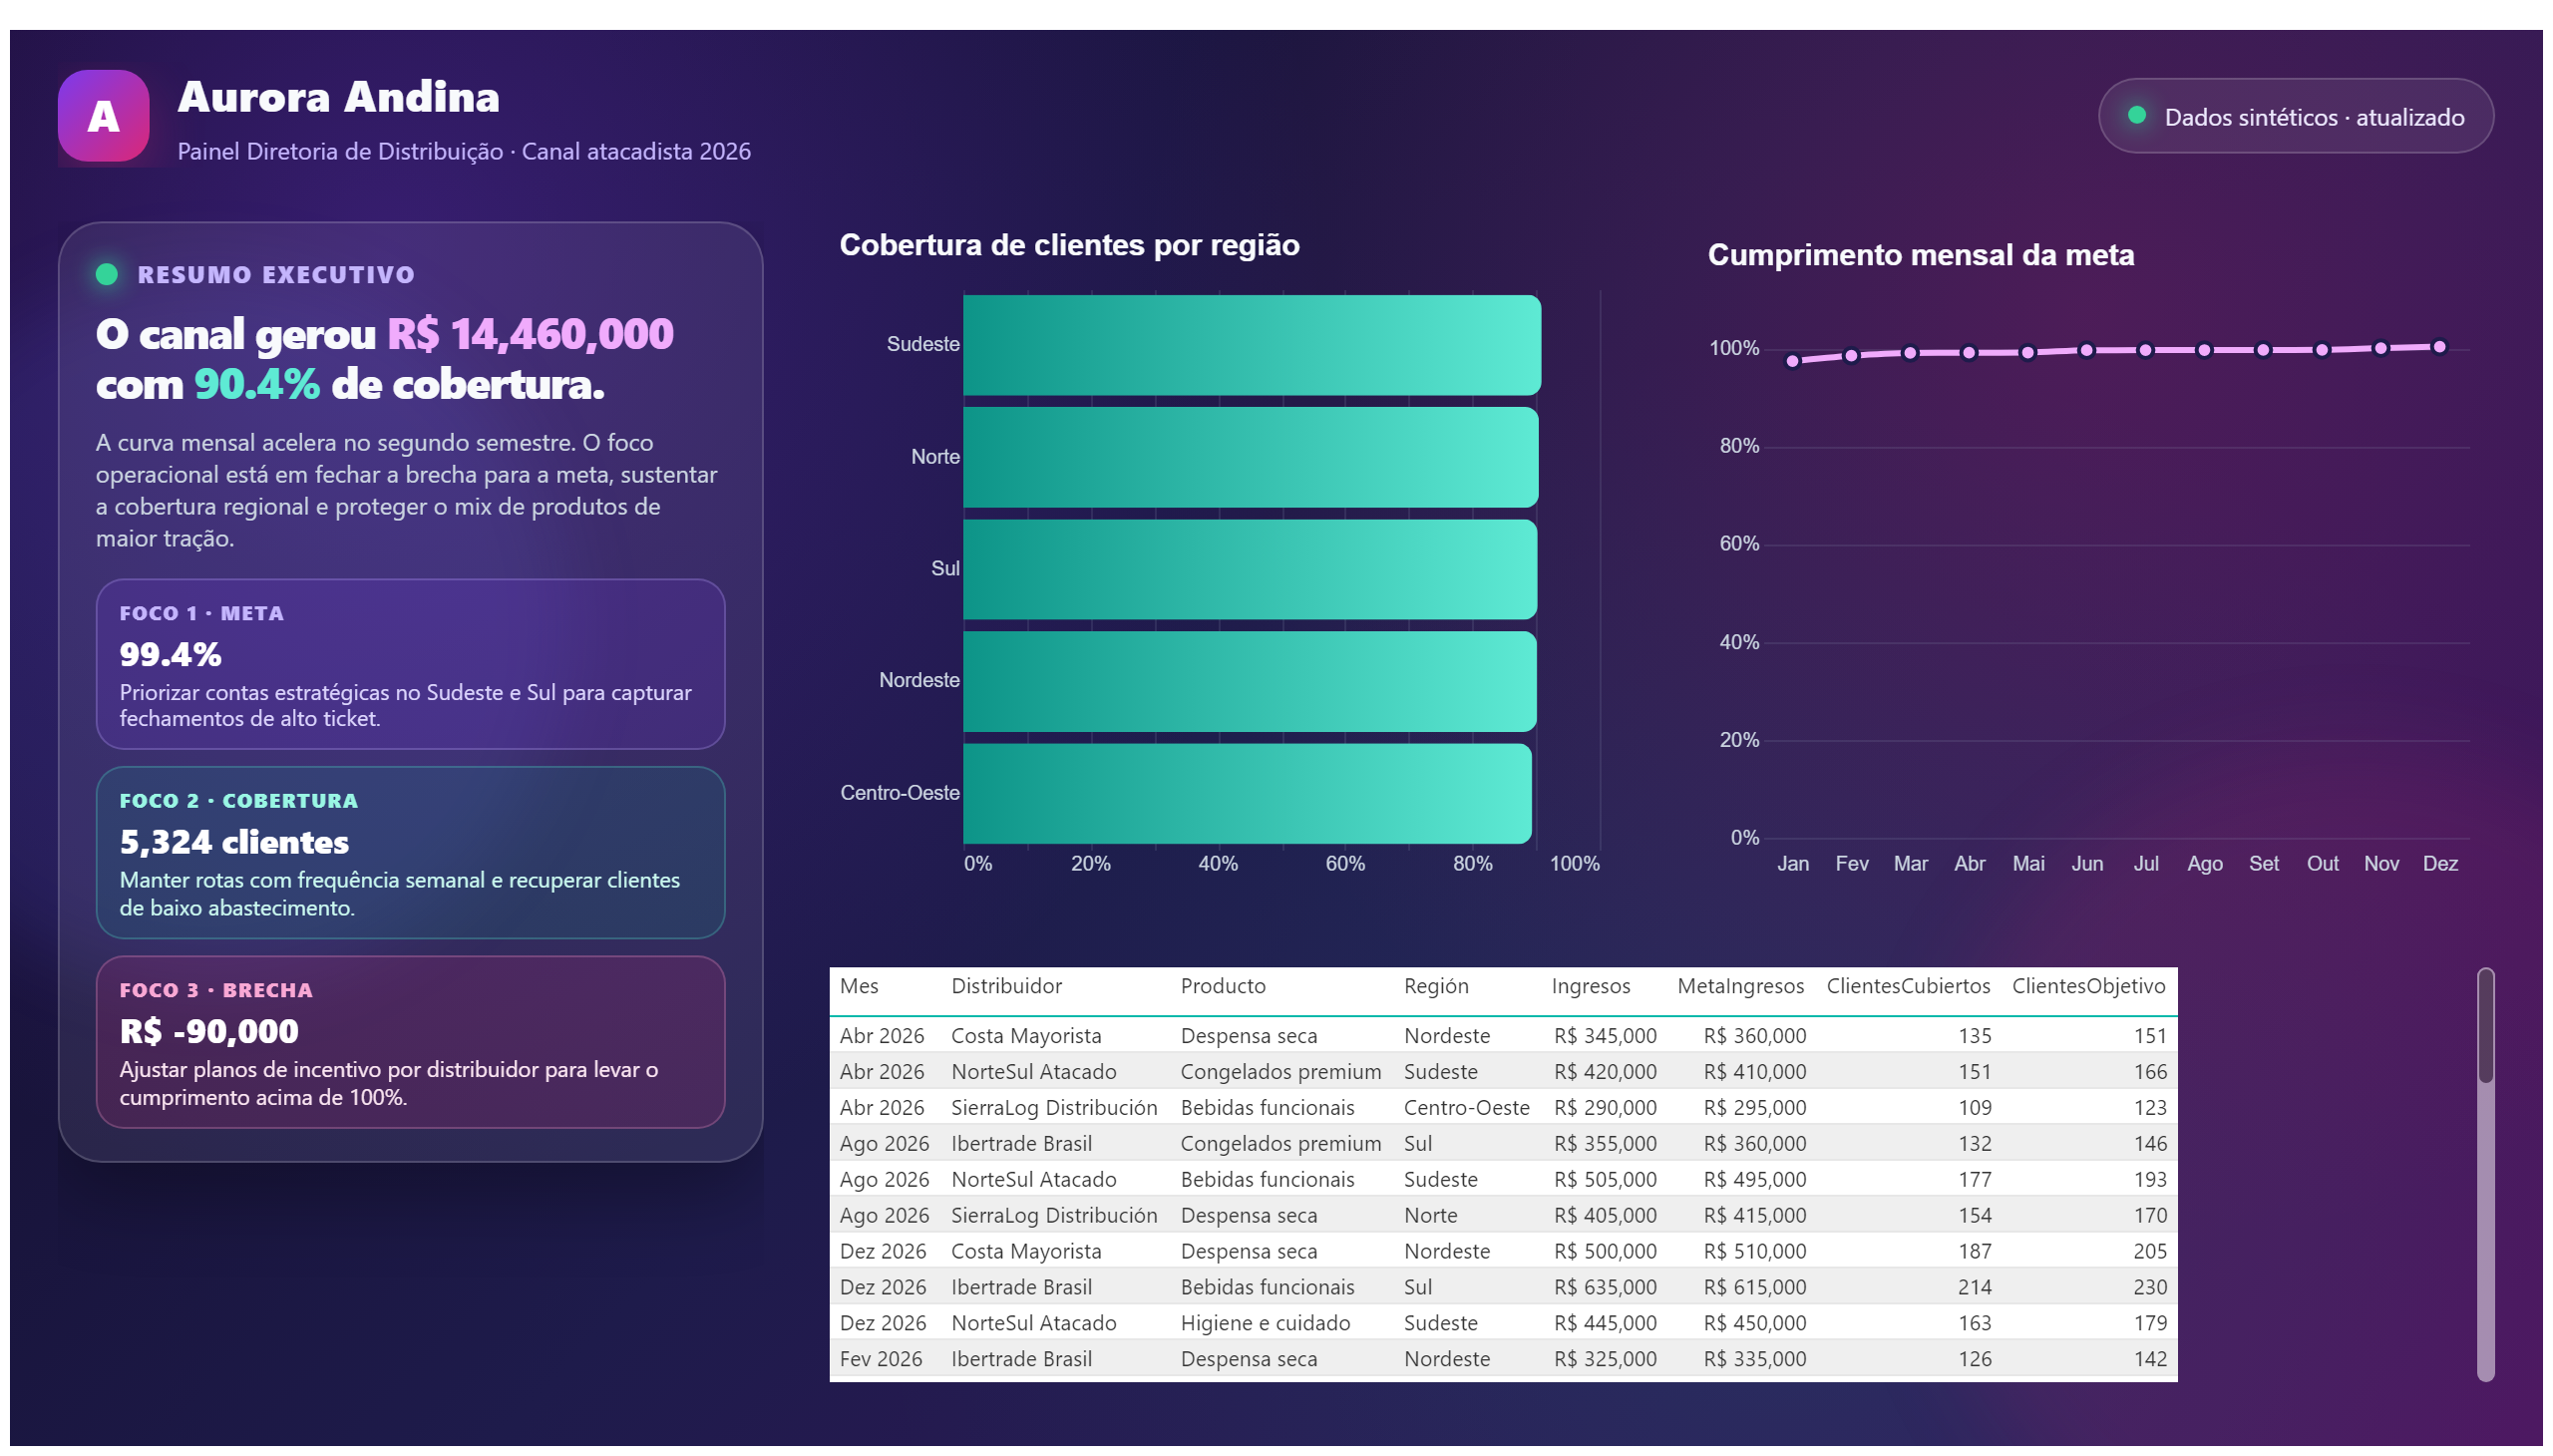Click the ClientesObjetivo column header

tap(2088, 986)
